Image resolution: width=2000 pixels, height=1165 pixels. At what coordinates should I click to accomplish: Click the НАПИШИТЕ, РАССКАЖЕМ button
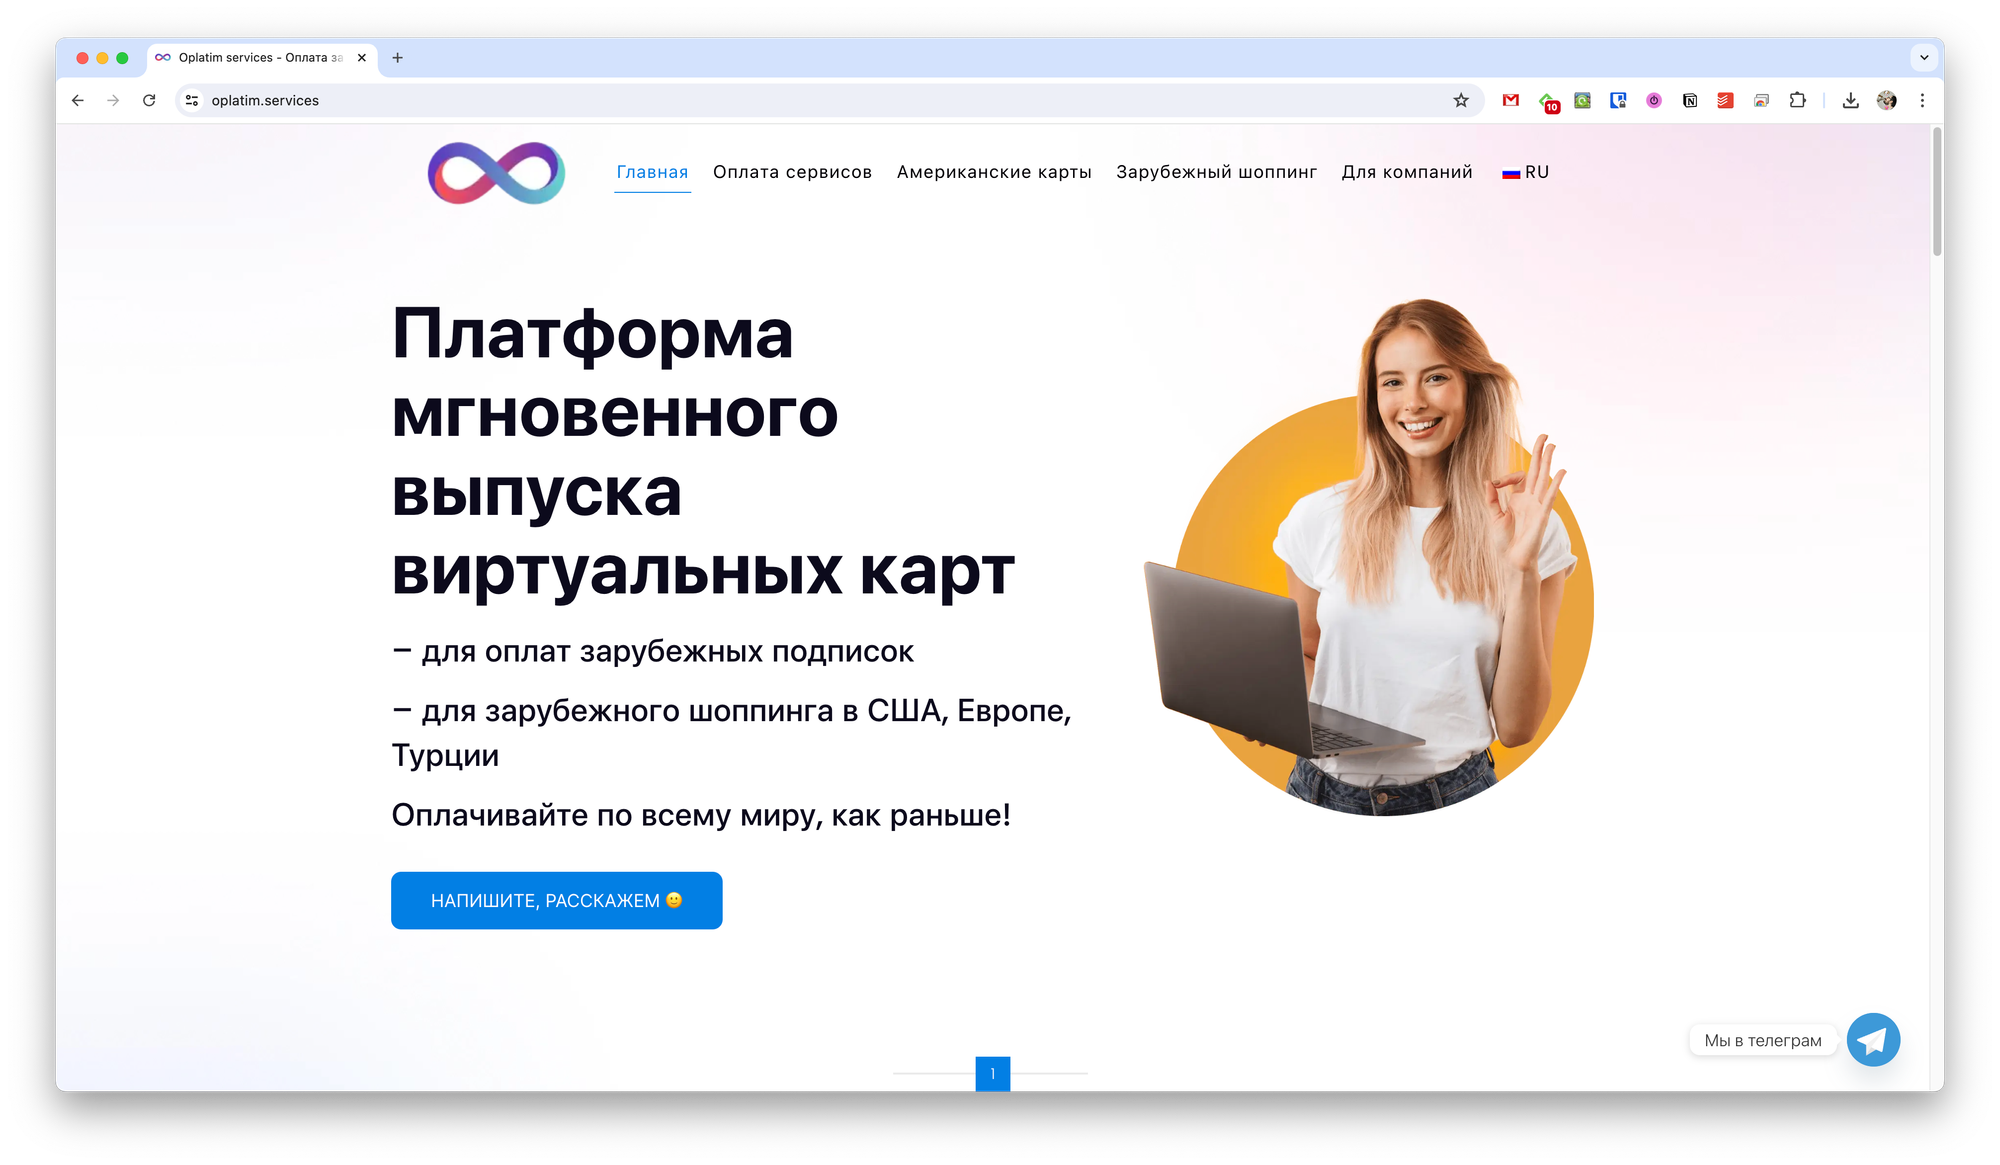tap(556, 900)
